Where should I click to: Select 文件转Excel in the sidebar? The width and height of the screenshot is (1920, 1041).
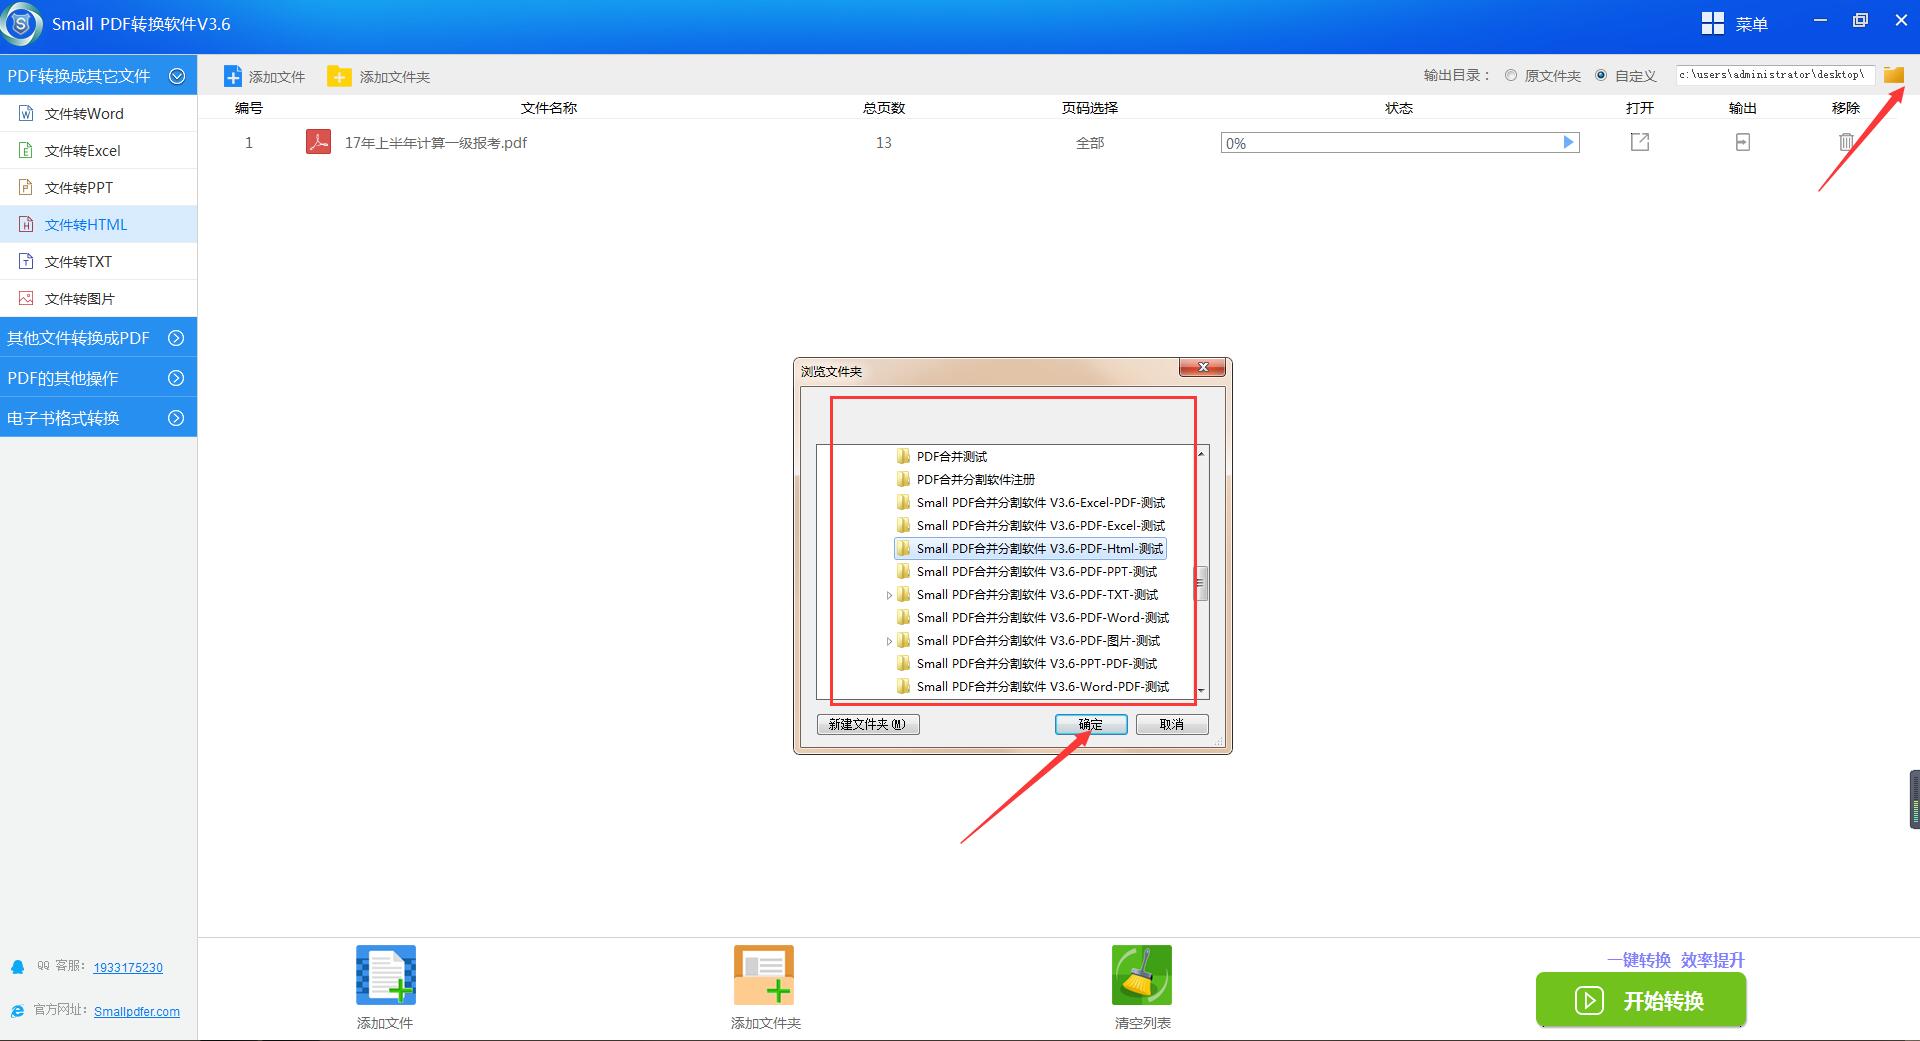click(x=98, y=150)
